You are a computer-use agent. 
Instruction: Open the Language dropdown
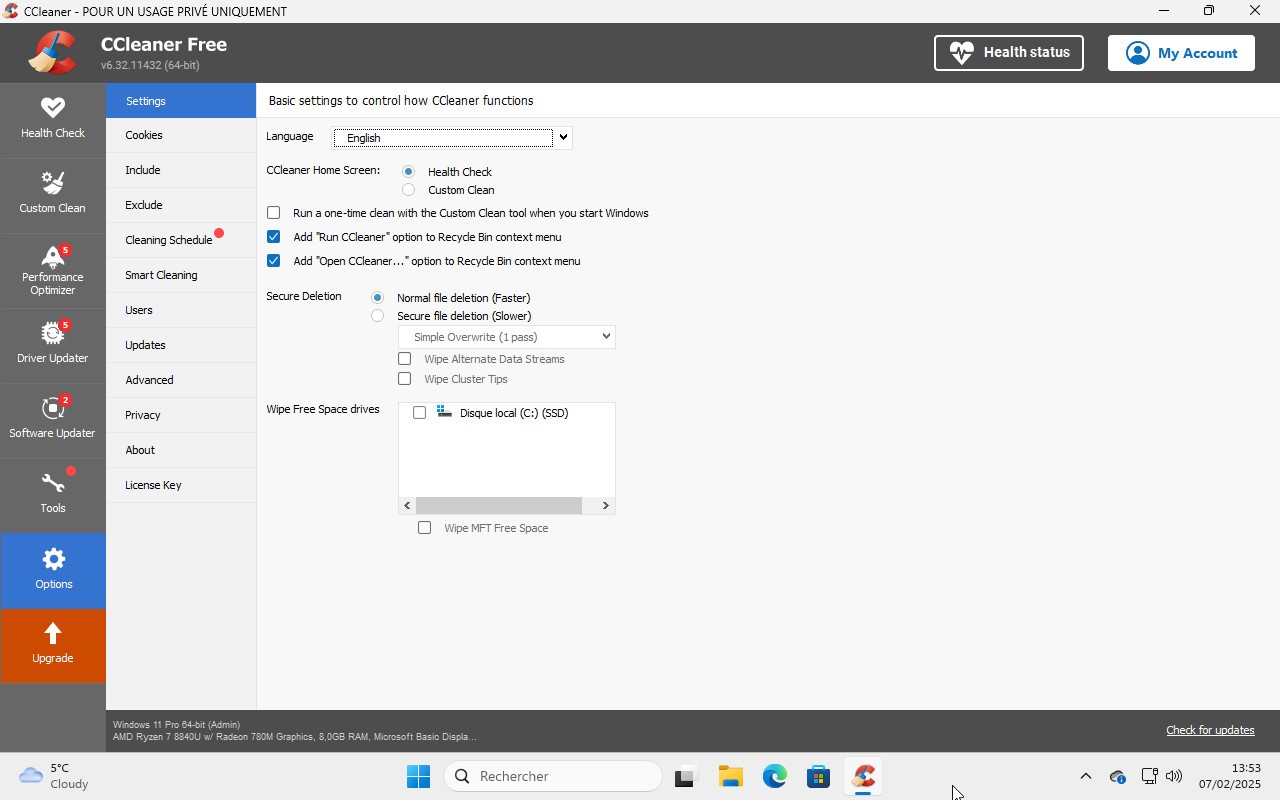(x=563, y=137)
